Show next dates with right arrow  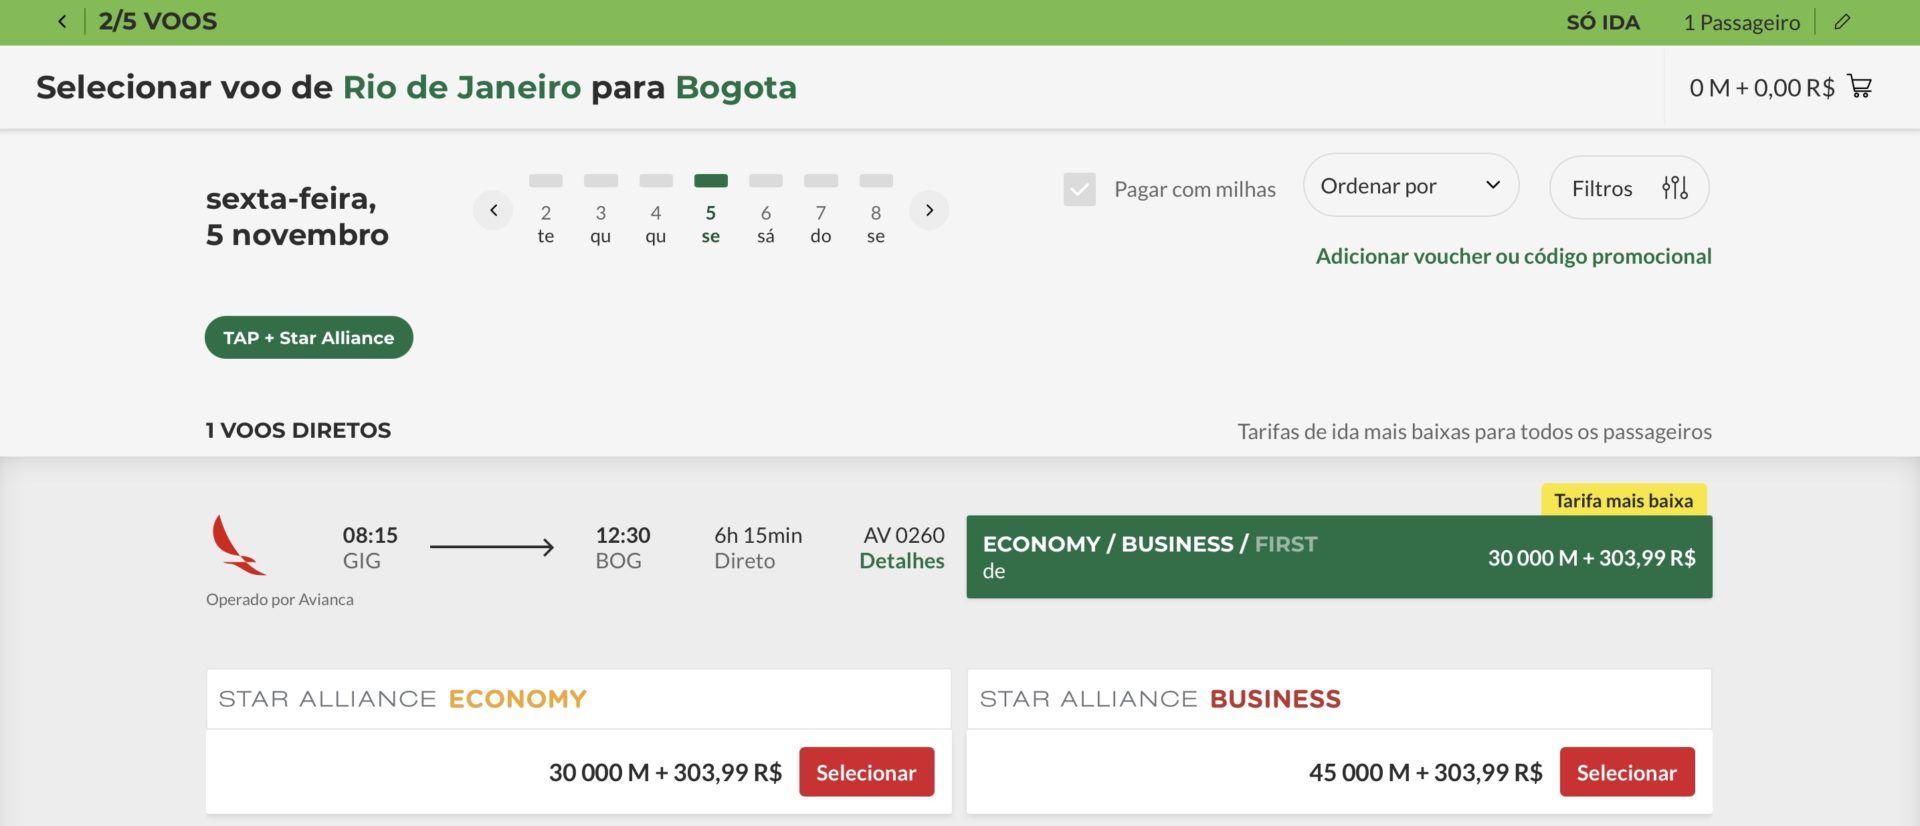(x=929, y=210)
